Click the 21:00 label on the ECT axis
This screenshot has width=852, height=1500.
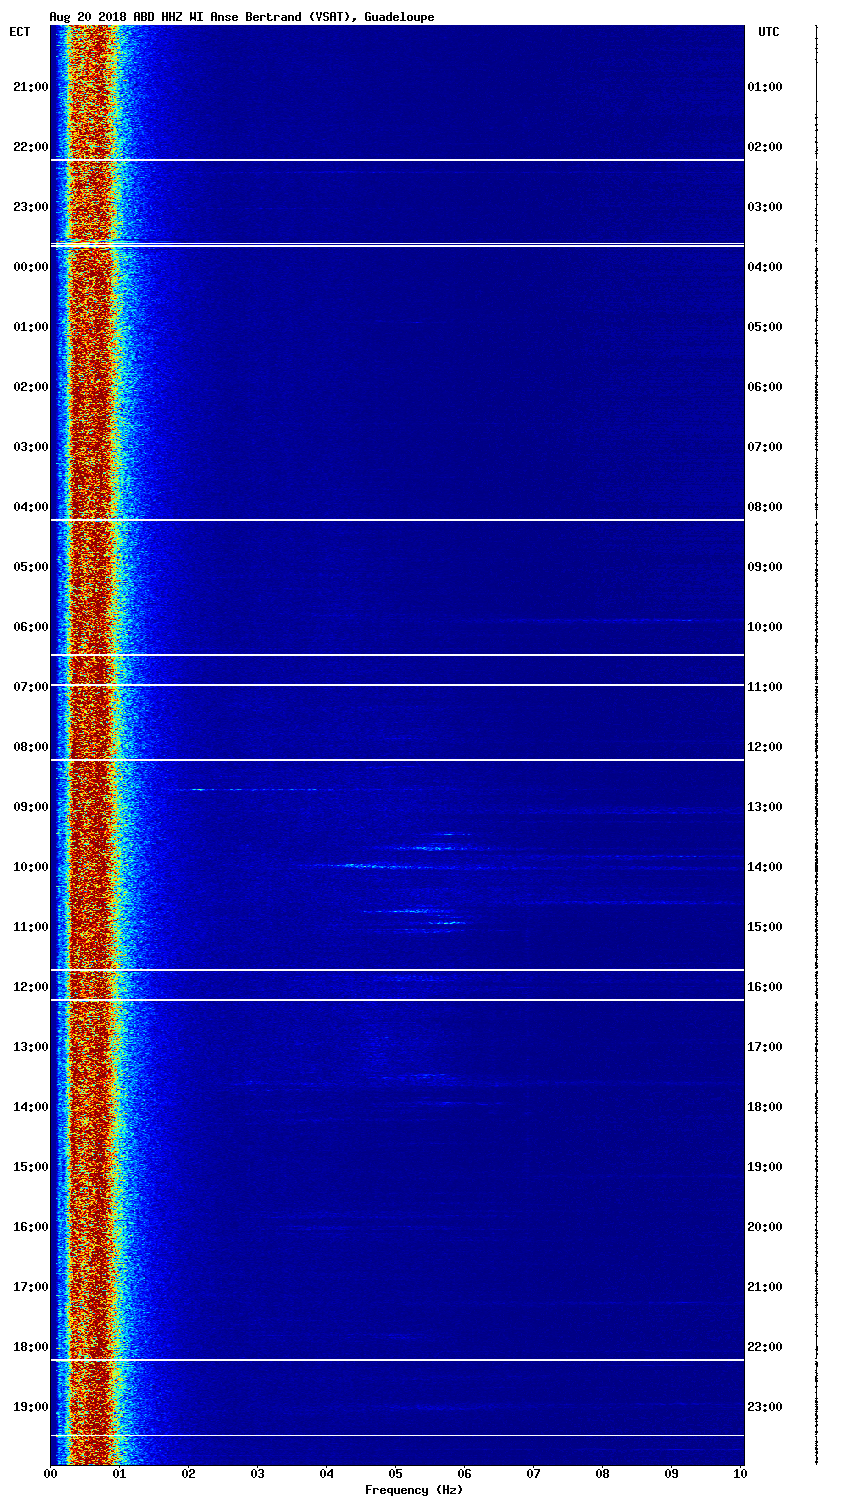tap(30, 87)
